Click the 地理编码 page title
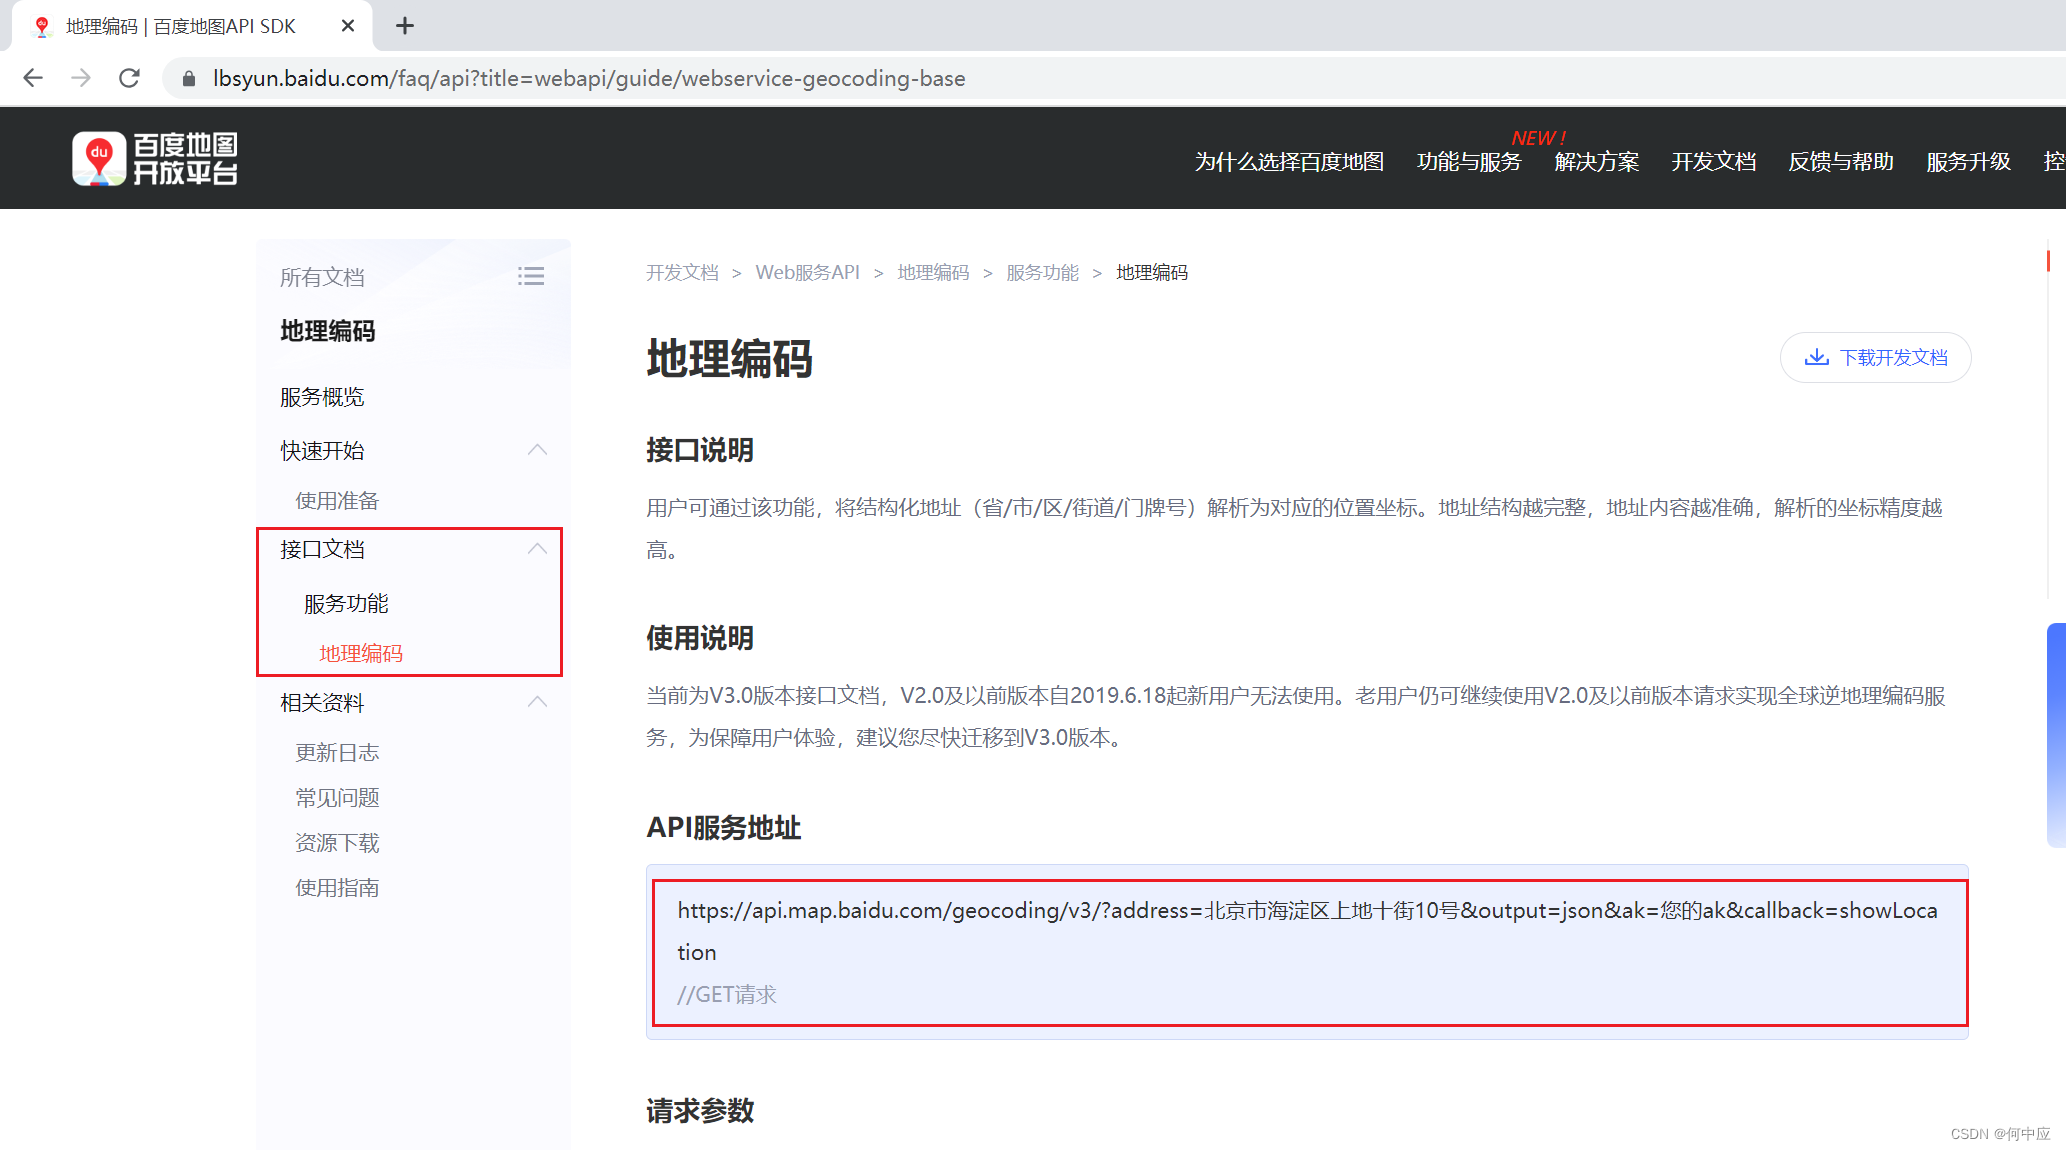The width and height of the screenshot is (2066, 1150). pyautogui.click(x=730, y=358)
